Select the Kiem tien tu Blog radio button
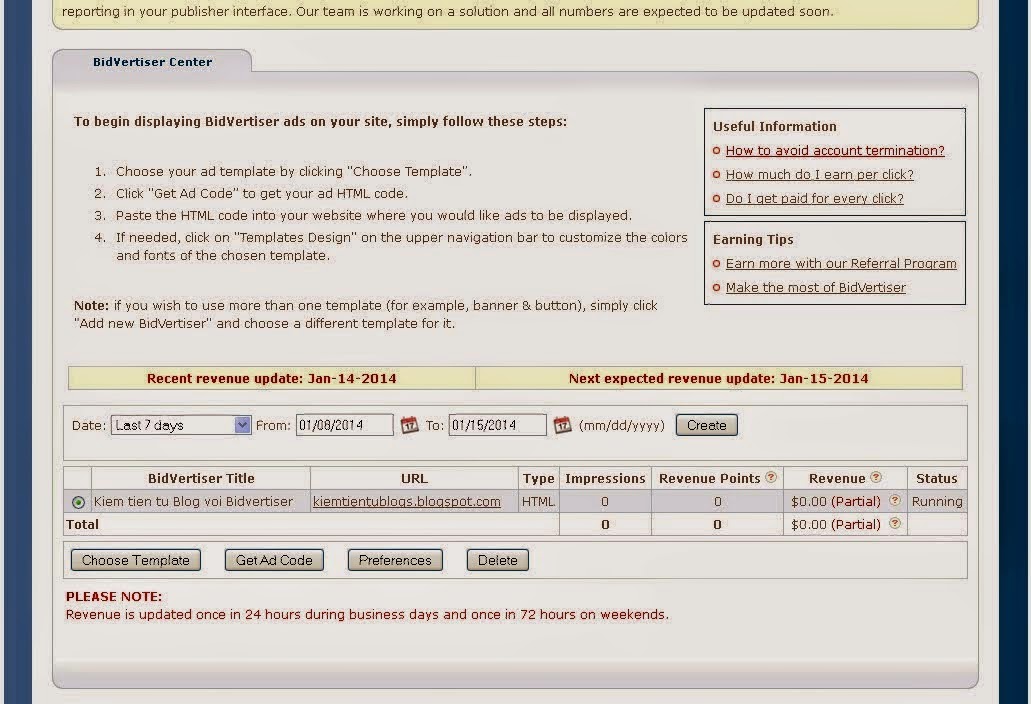The height and width of the screenshot is (704, 1031). [78, 502]
